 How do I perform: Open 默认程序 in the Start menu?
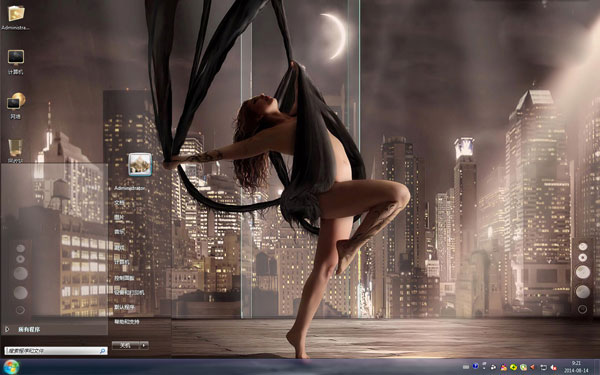point(124,307)
